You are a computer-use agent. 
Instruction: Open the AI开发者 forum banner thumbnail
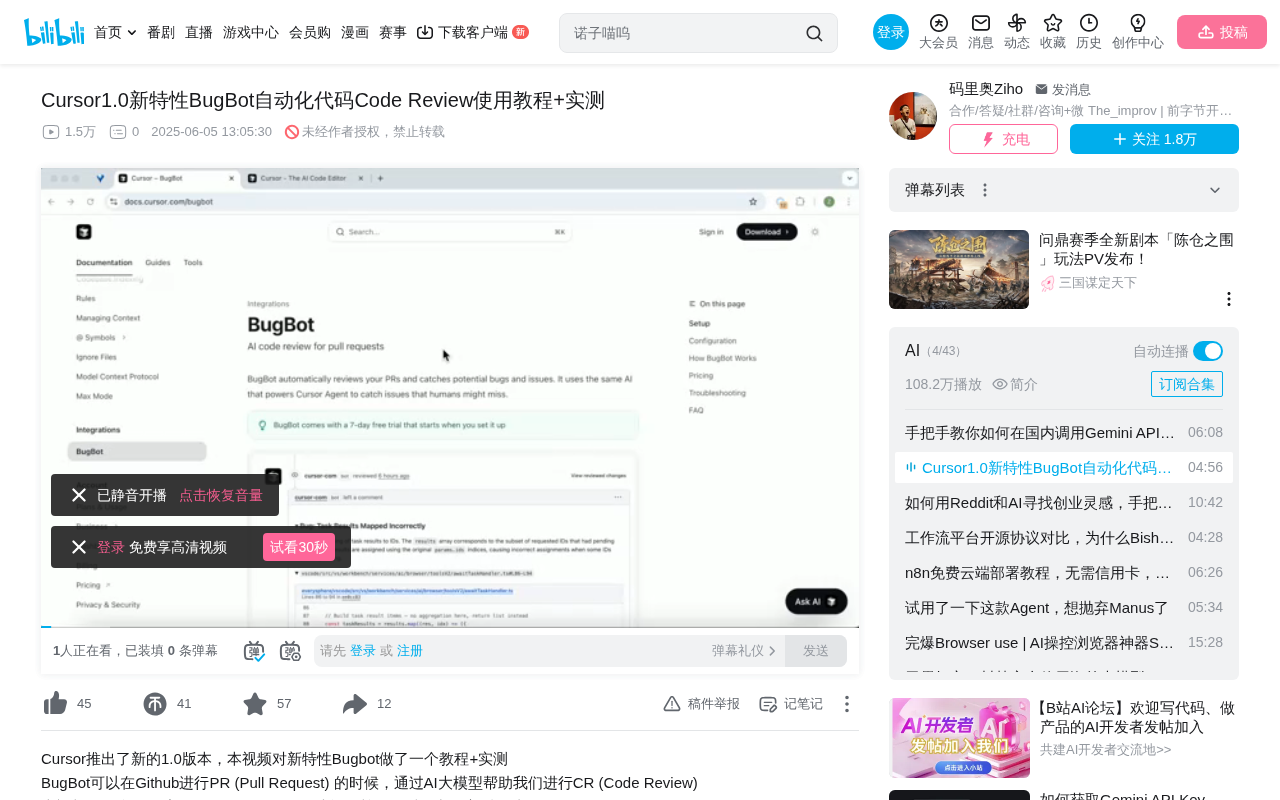(960, 738)
